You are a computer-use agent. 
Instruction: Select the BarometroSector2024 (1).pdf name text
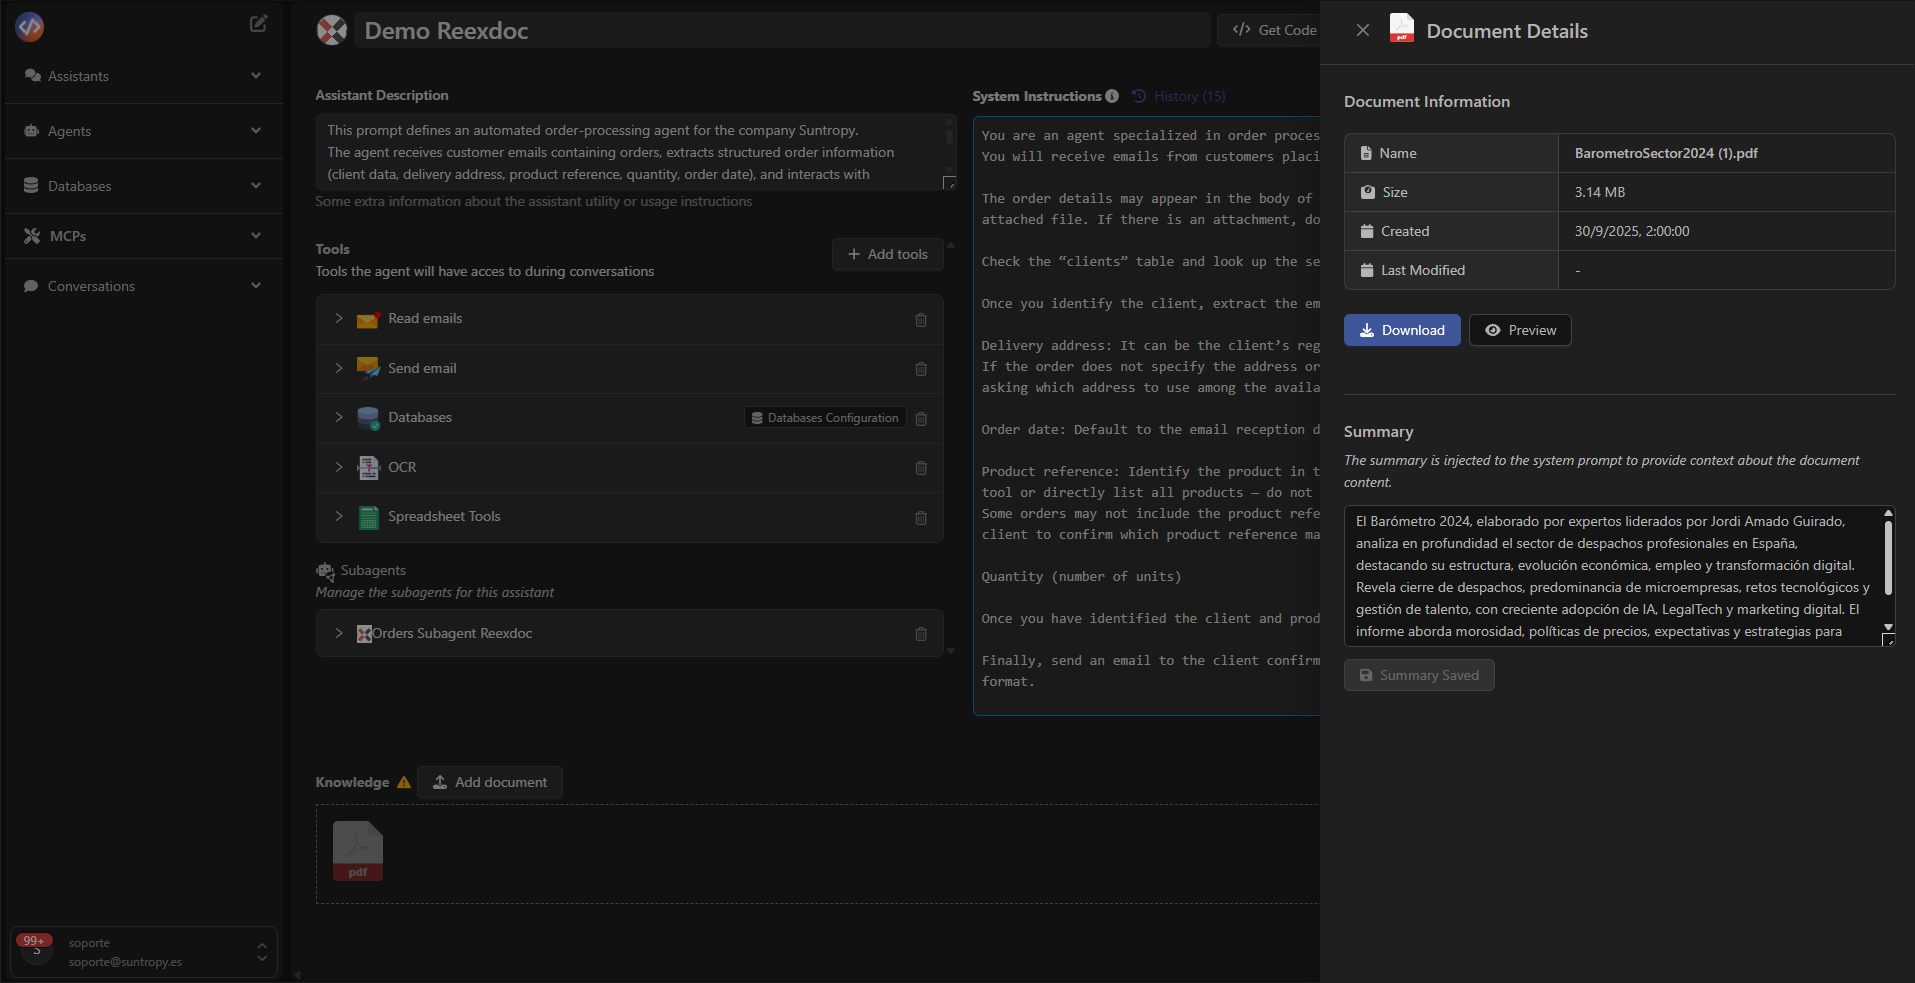pyautogui.click(x=1666, y=153)
